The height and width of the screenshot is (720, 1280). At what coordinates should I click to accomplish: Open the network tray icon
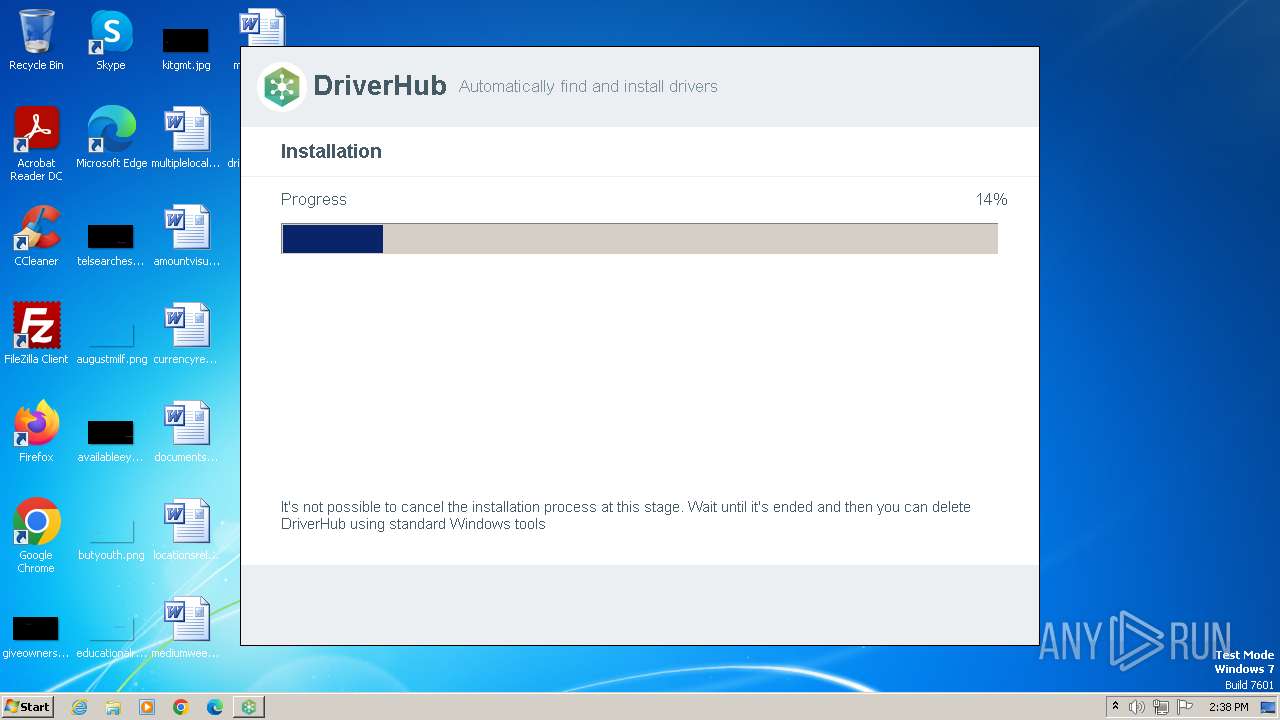pyautogui.click(x=1161, y=707)
